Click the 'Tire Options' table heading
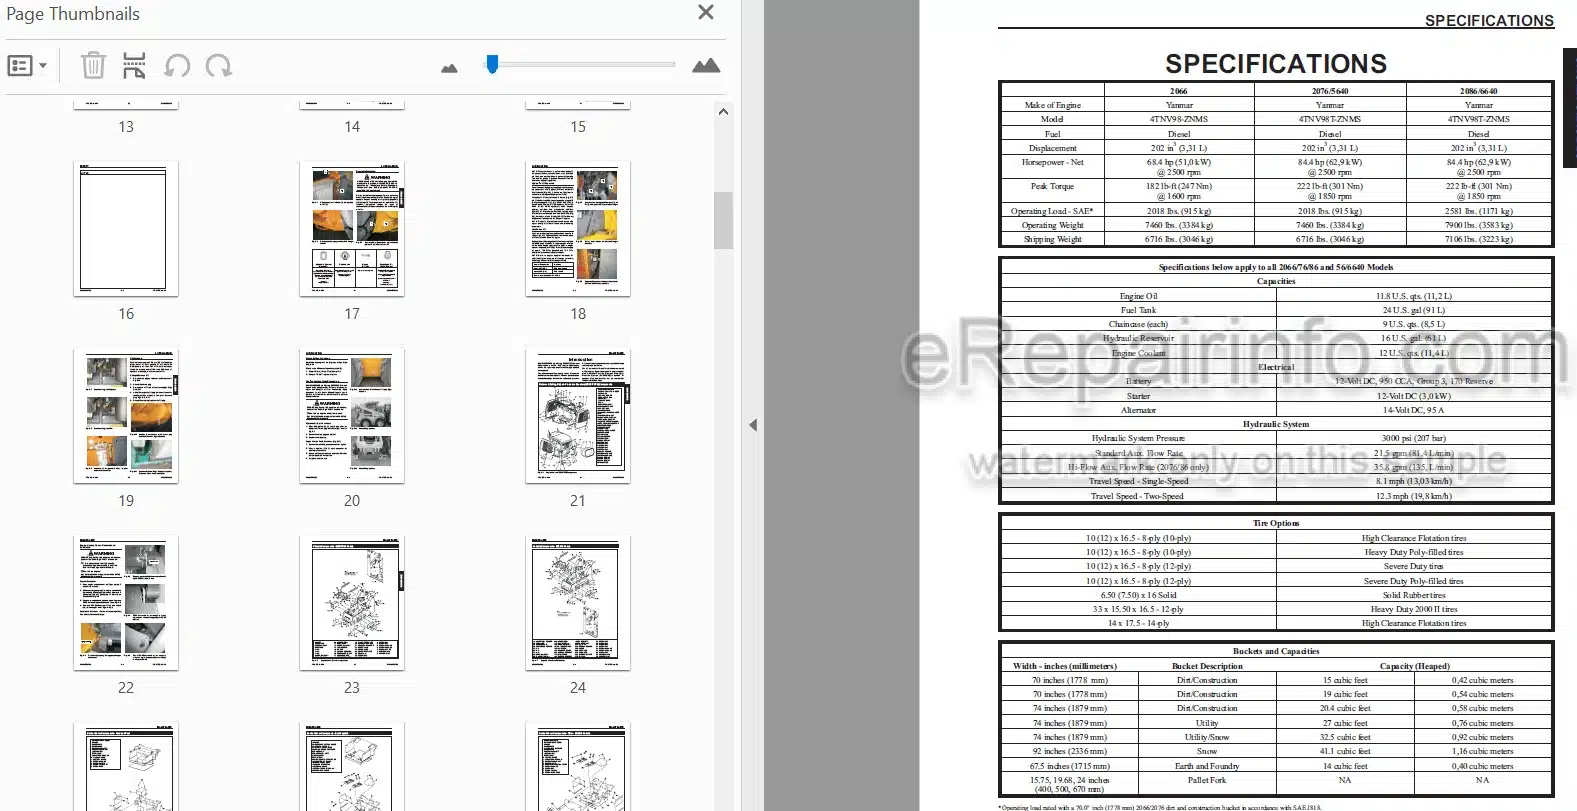The width and height of the screenshot is (1577, 811). pos(1276,523)
